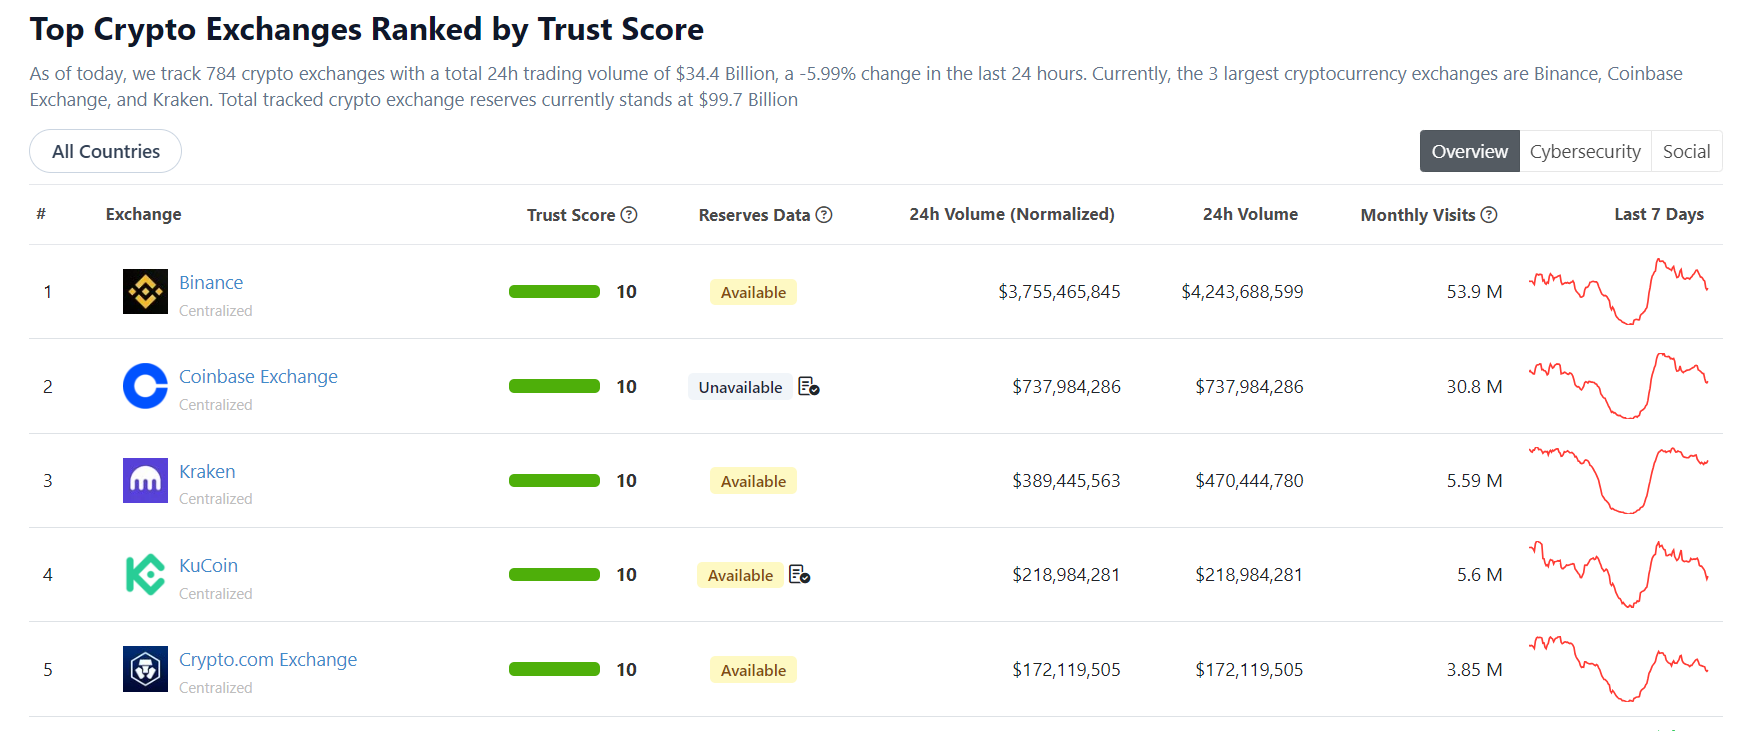The image size is (1764, 731).
Task: Click the Crypto.com Exchange logo icon
Action: click(x=145, y=669)
